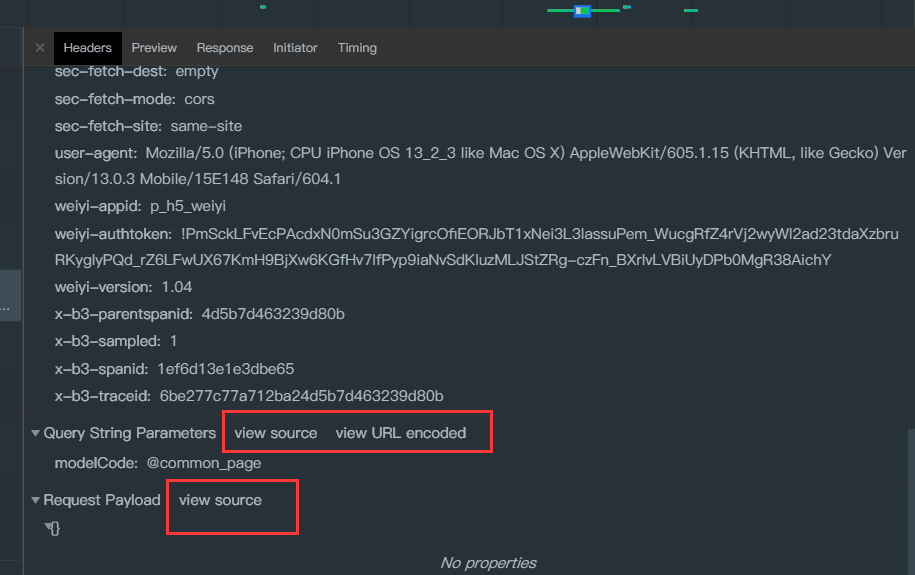Select the x-b3-sampled header

(x=116, y=341)
